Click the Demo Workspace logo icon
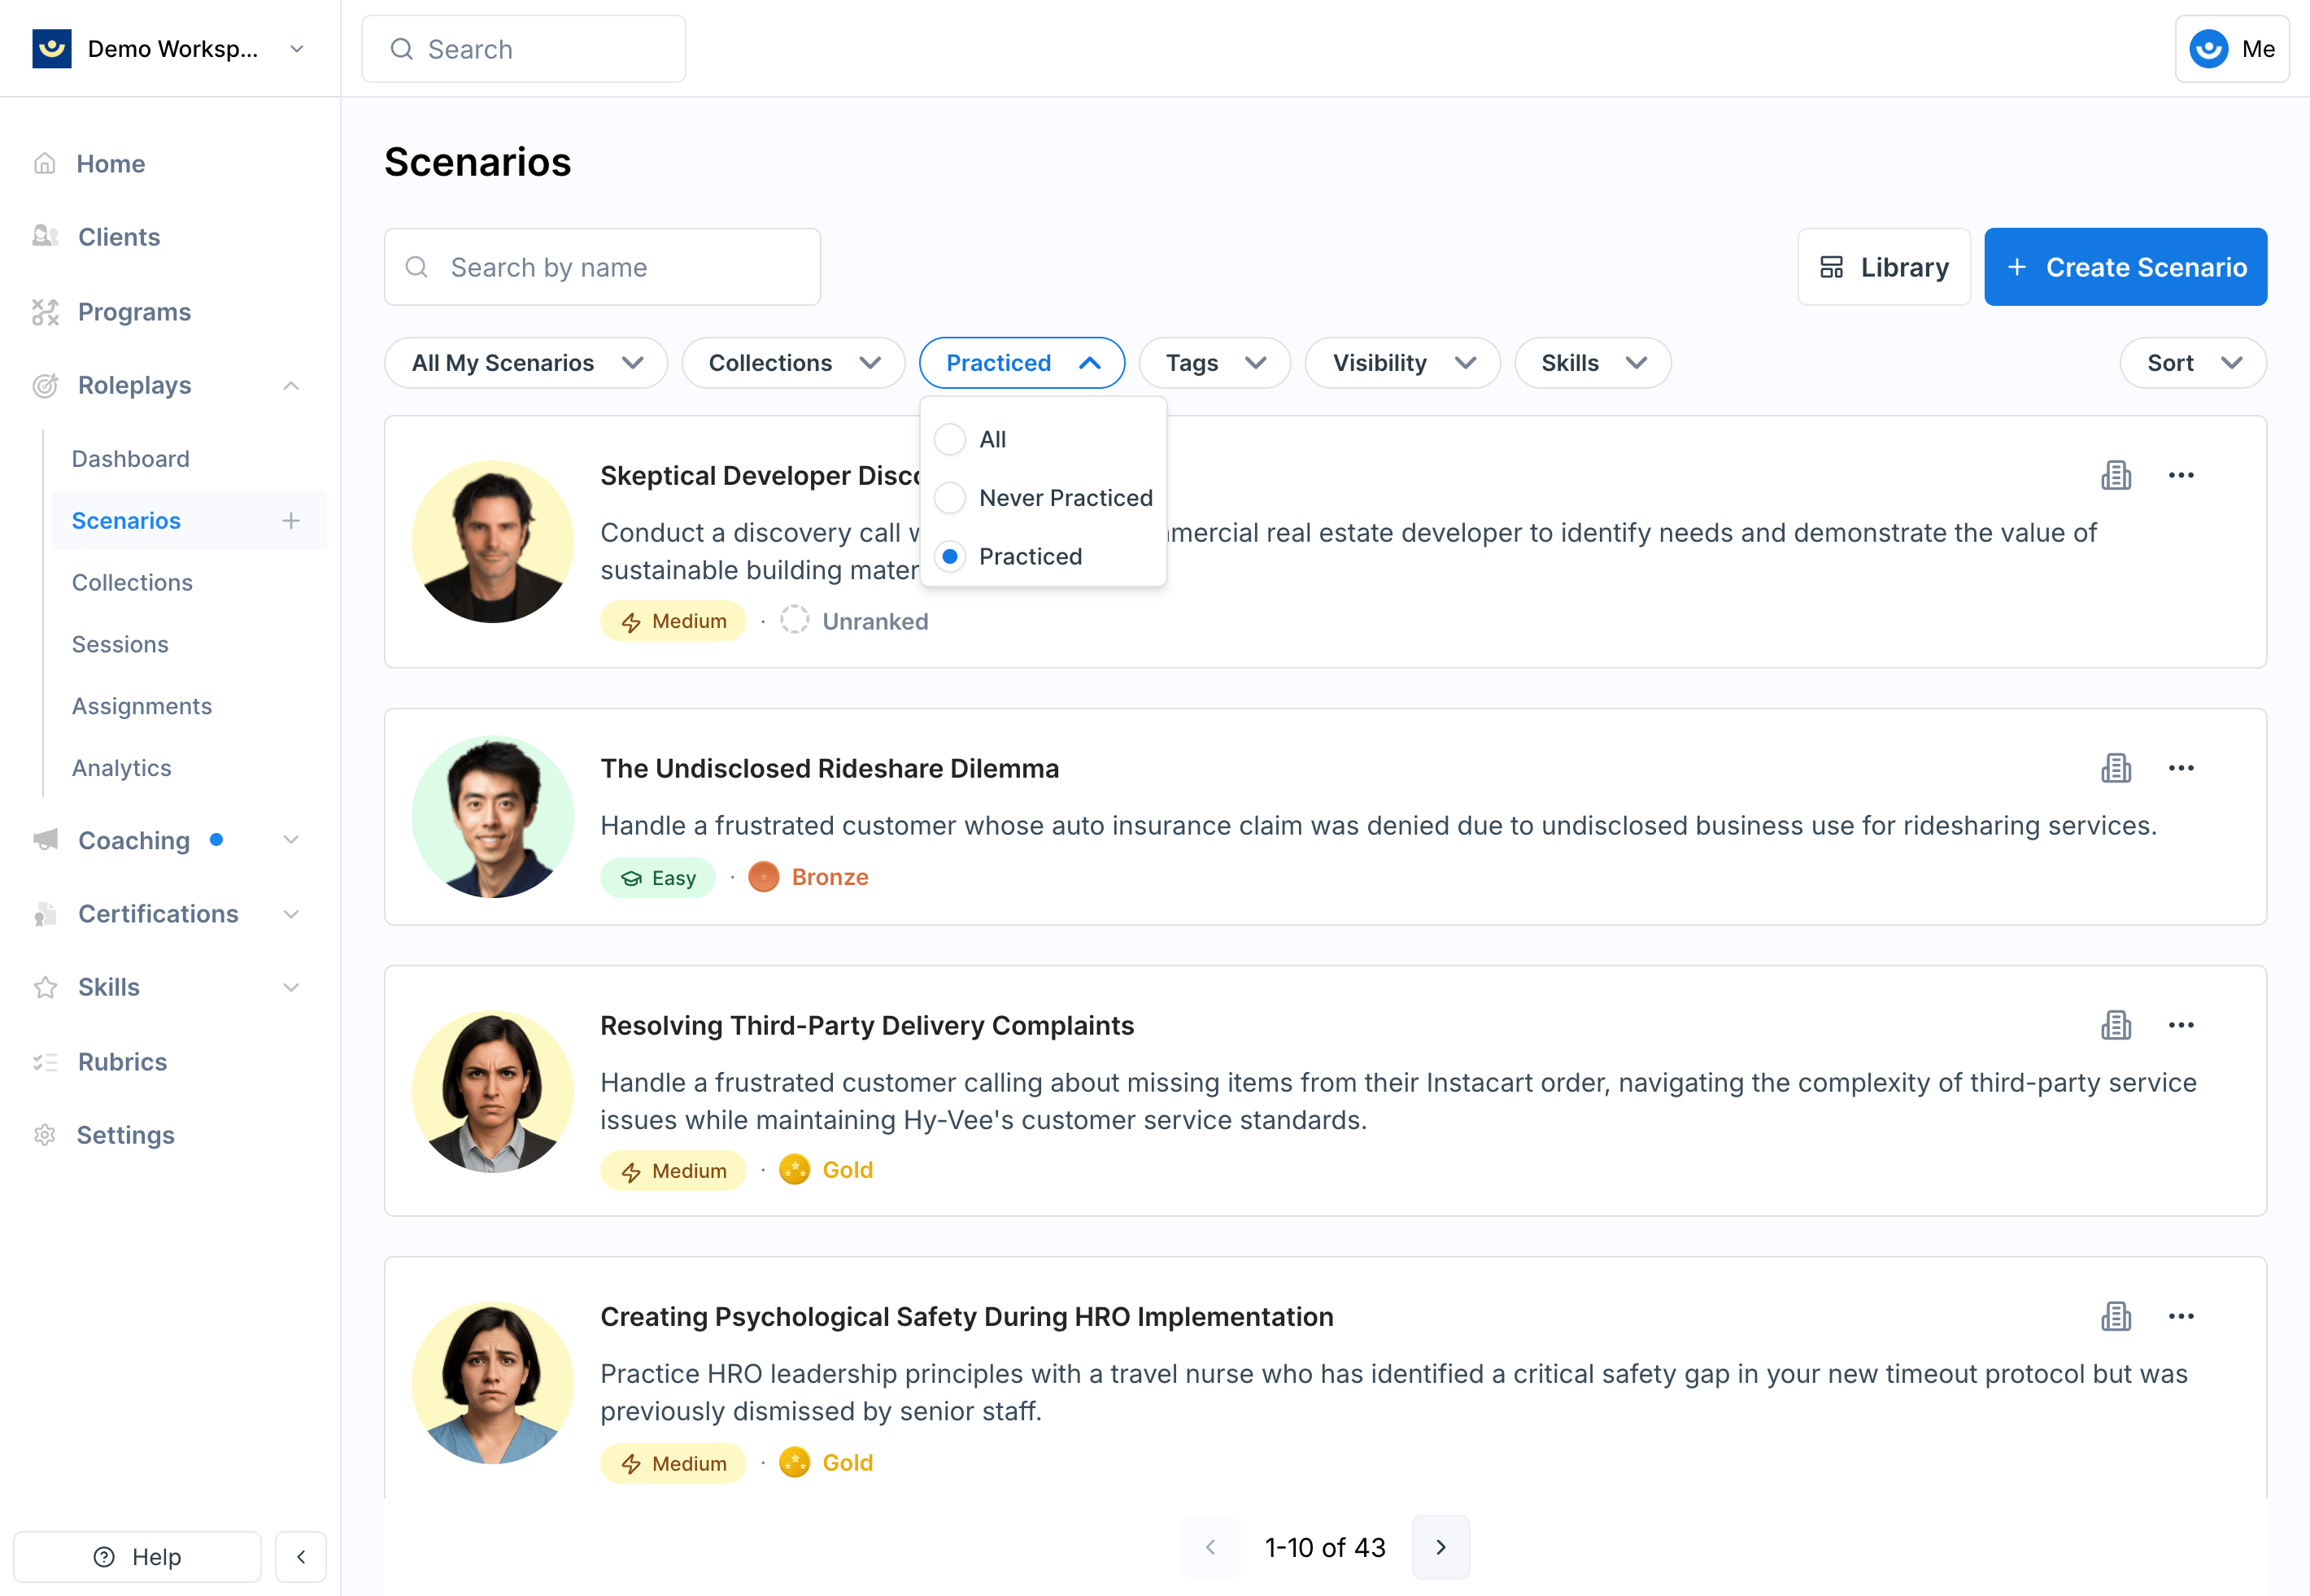This screenshot has height=1596, width=2310. [51, 49]
